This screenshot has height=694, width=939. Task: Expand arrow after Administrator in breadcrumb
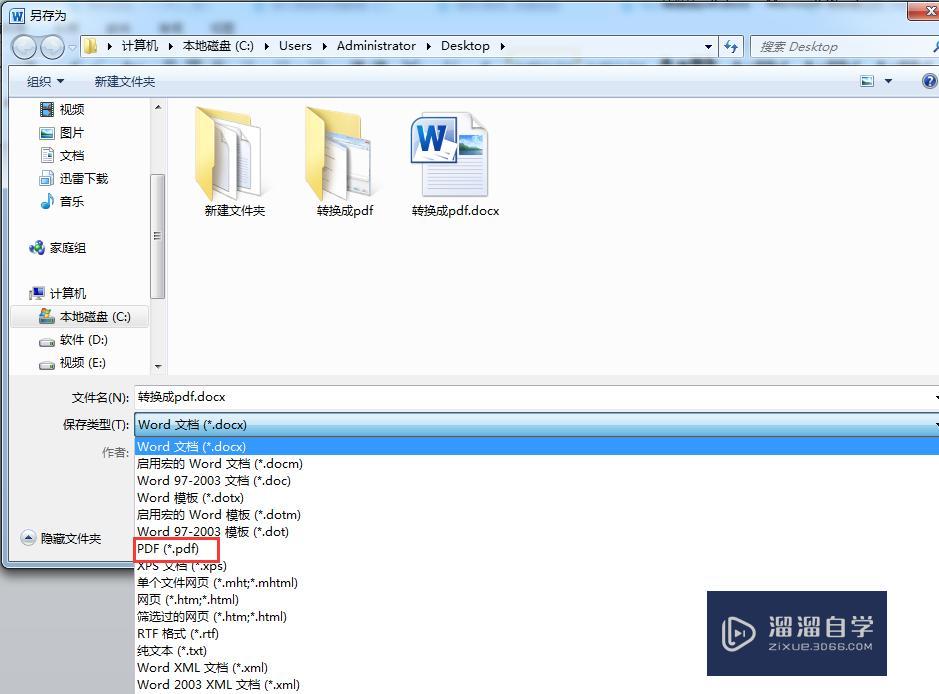pyautogui.click(x=429, y=46)
